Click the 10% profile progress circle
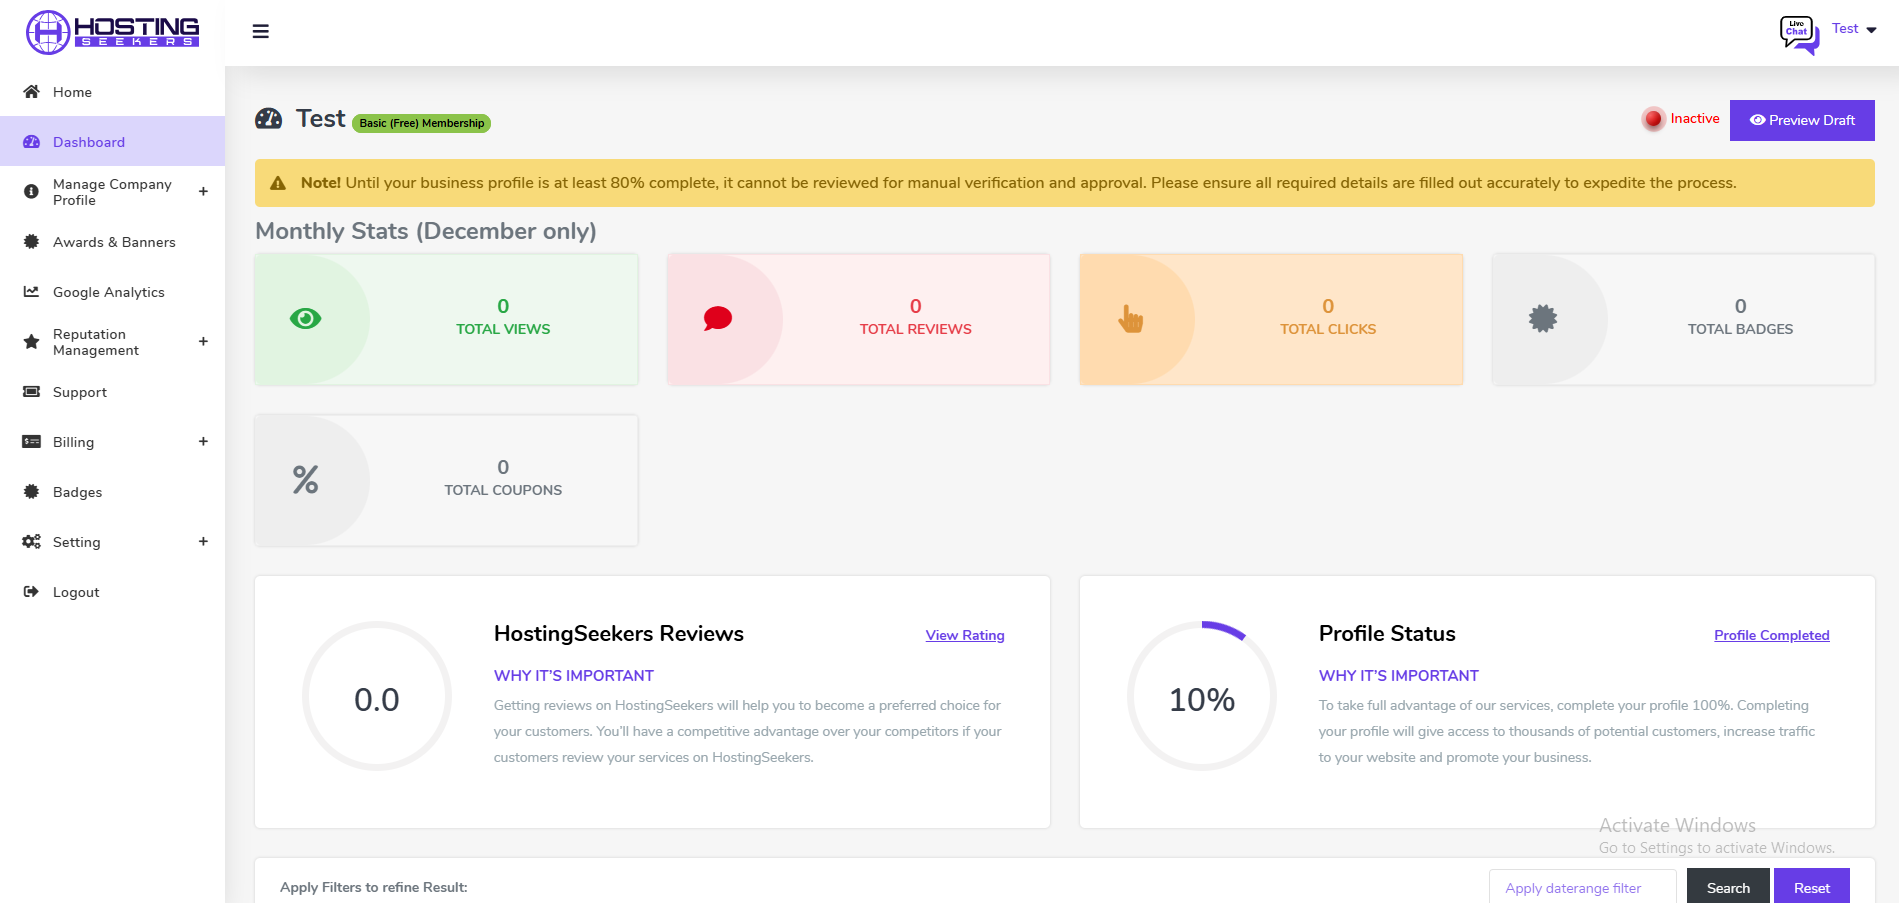The image size is (1899, 903). click(1201, 697)
